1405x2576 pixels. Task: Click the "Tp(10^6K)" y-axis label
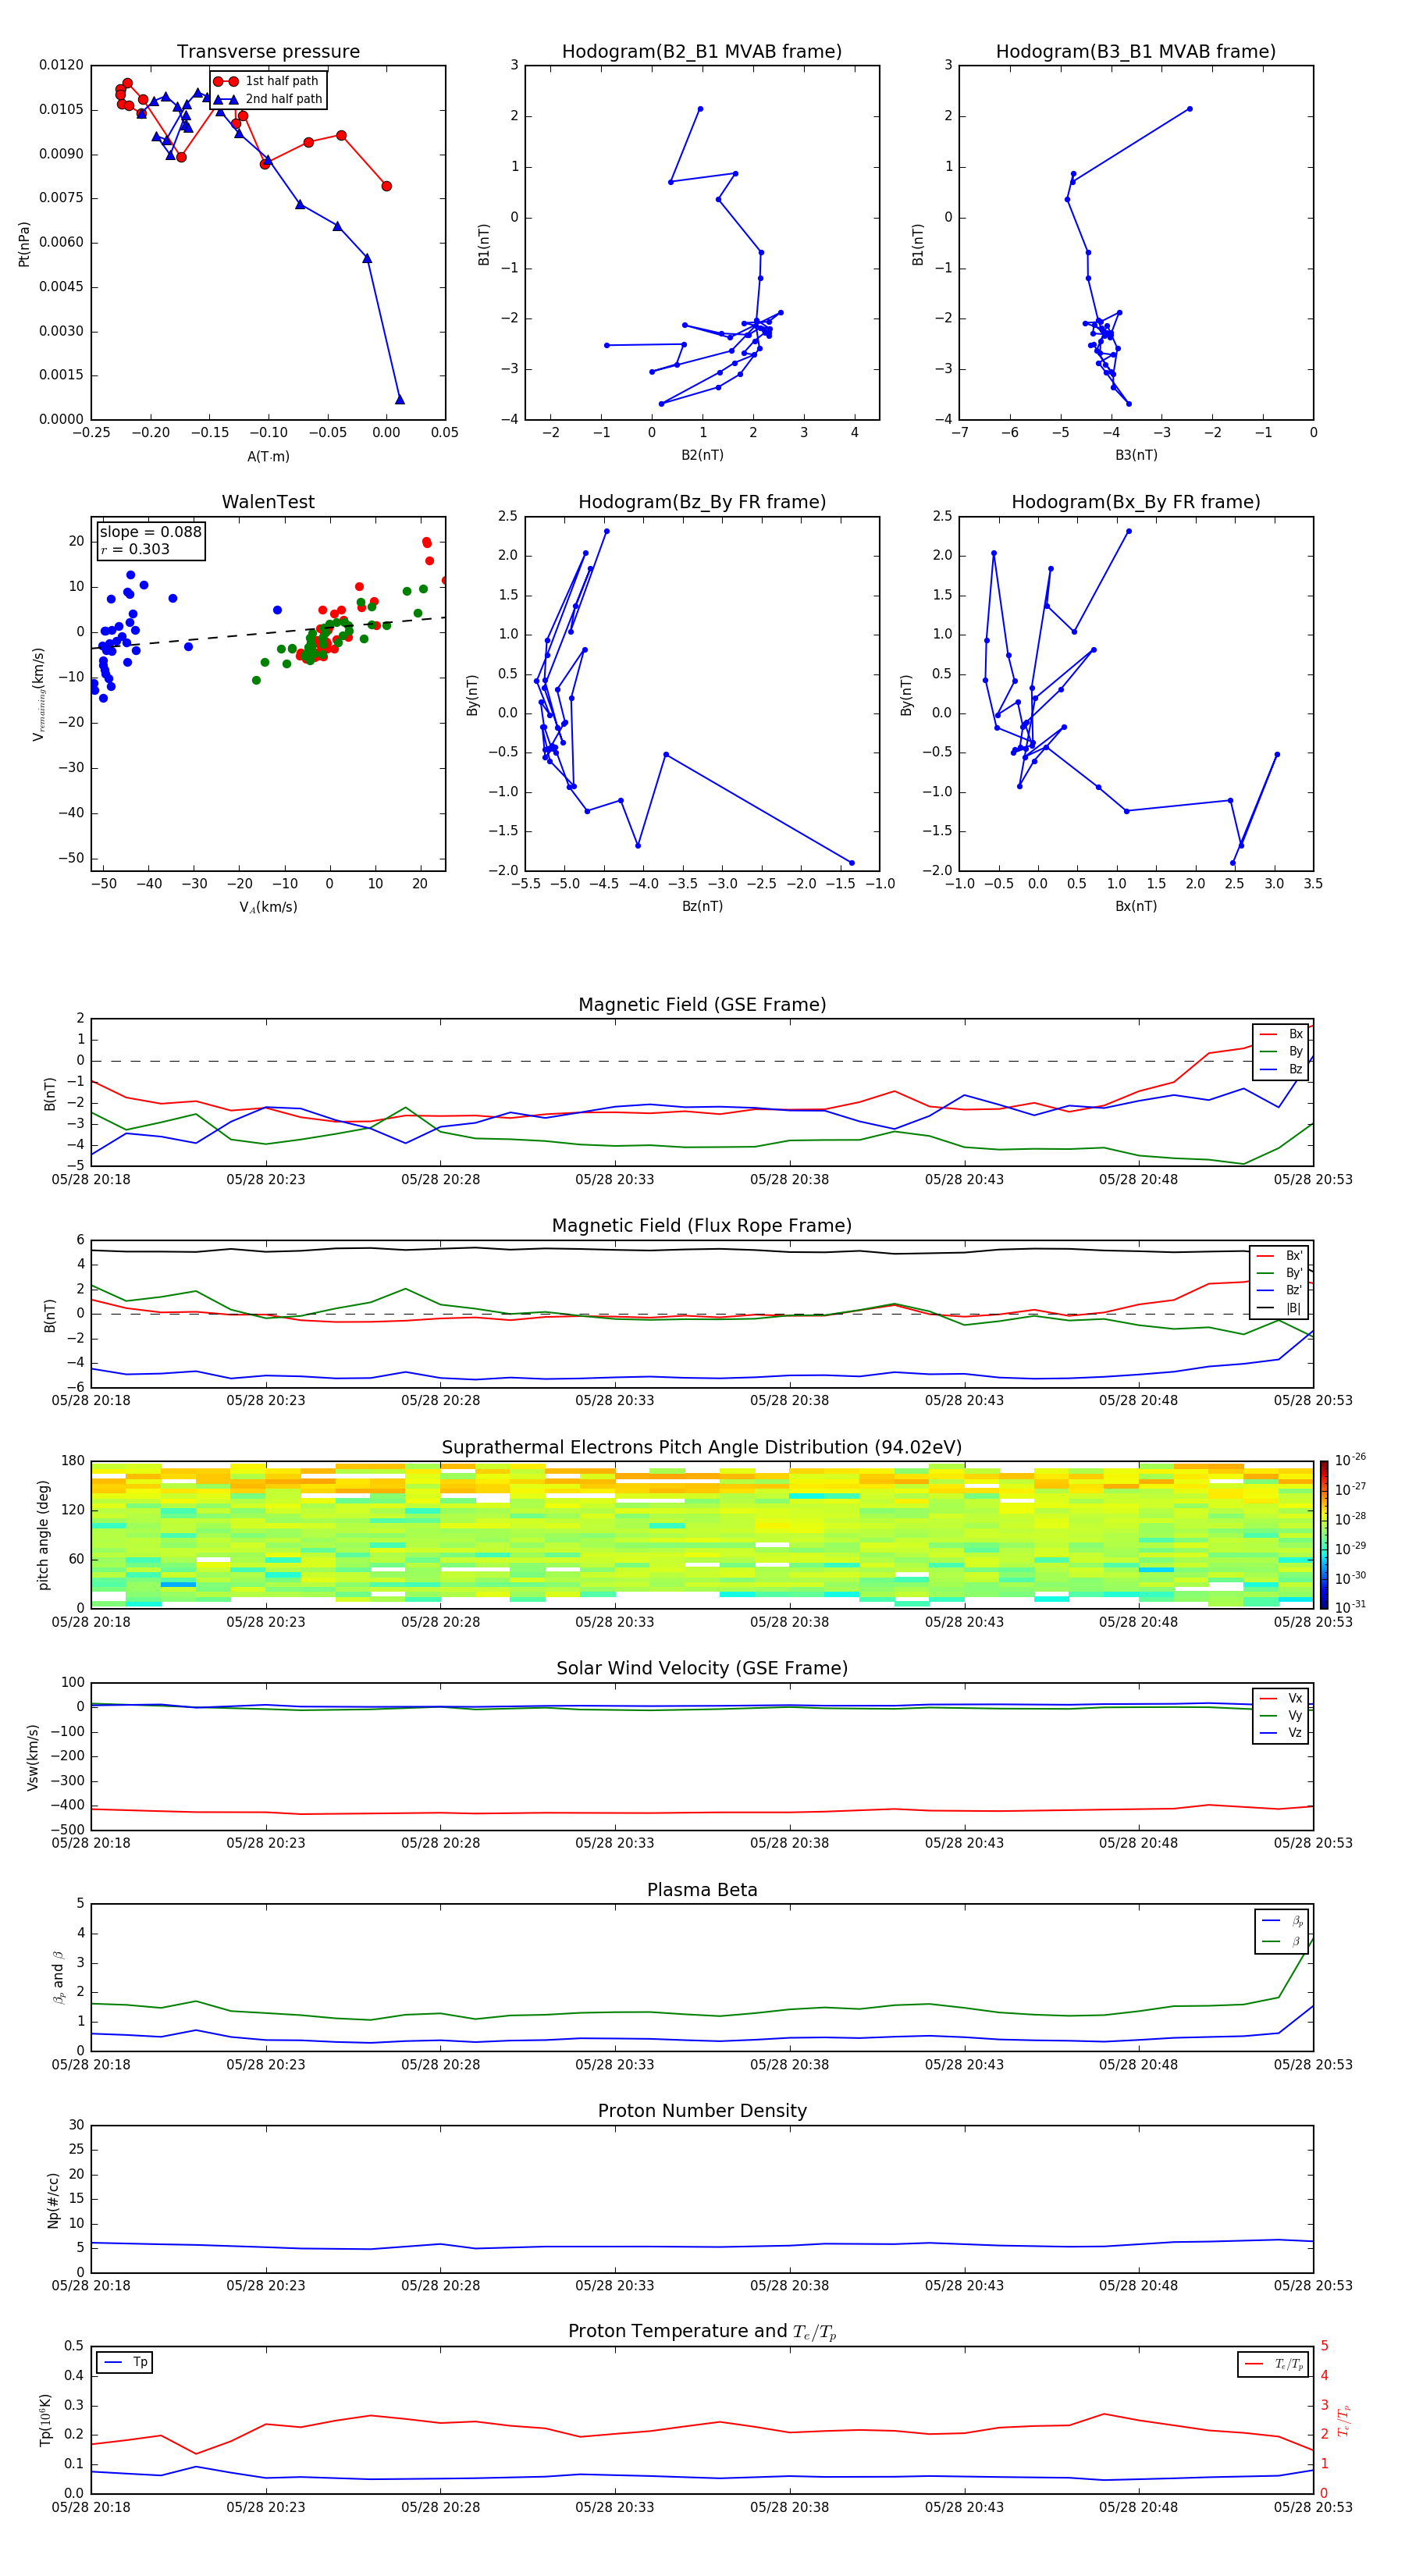(45, 2420)
